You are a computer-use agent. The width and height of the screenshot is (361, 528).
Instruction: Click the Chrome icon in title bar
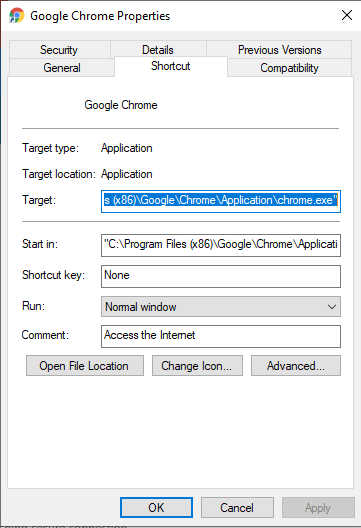coord(17,15)
